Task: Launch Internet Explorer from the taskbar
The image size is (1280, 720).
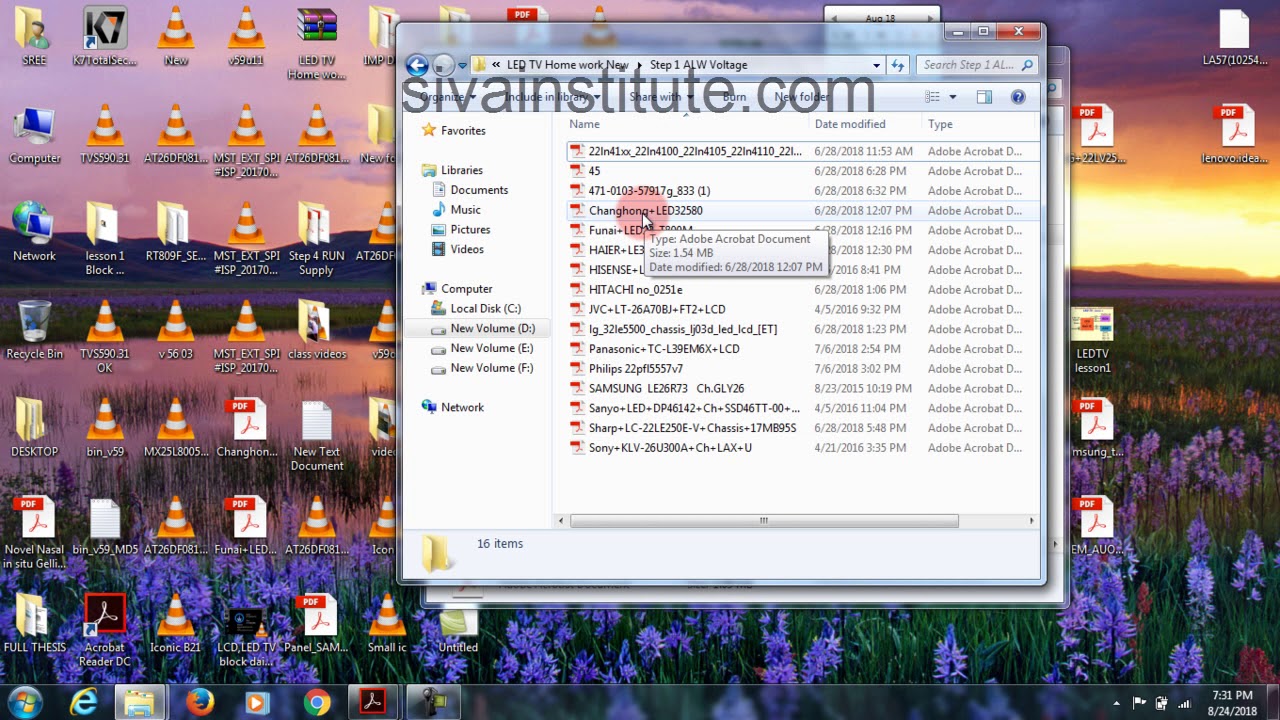Action: pyautogui.click(x=84, y=702)
